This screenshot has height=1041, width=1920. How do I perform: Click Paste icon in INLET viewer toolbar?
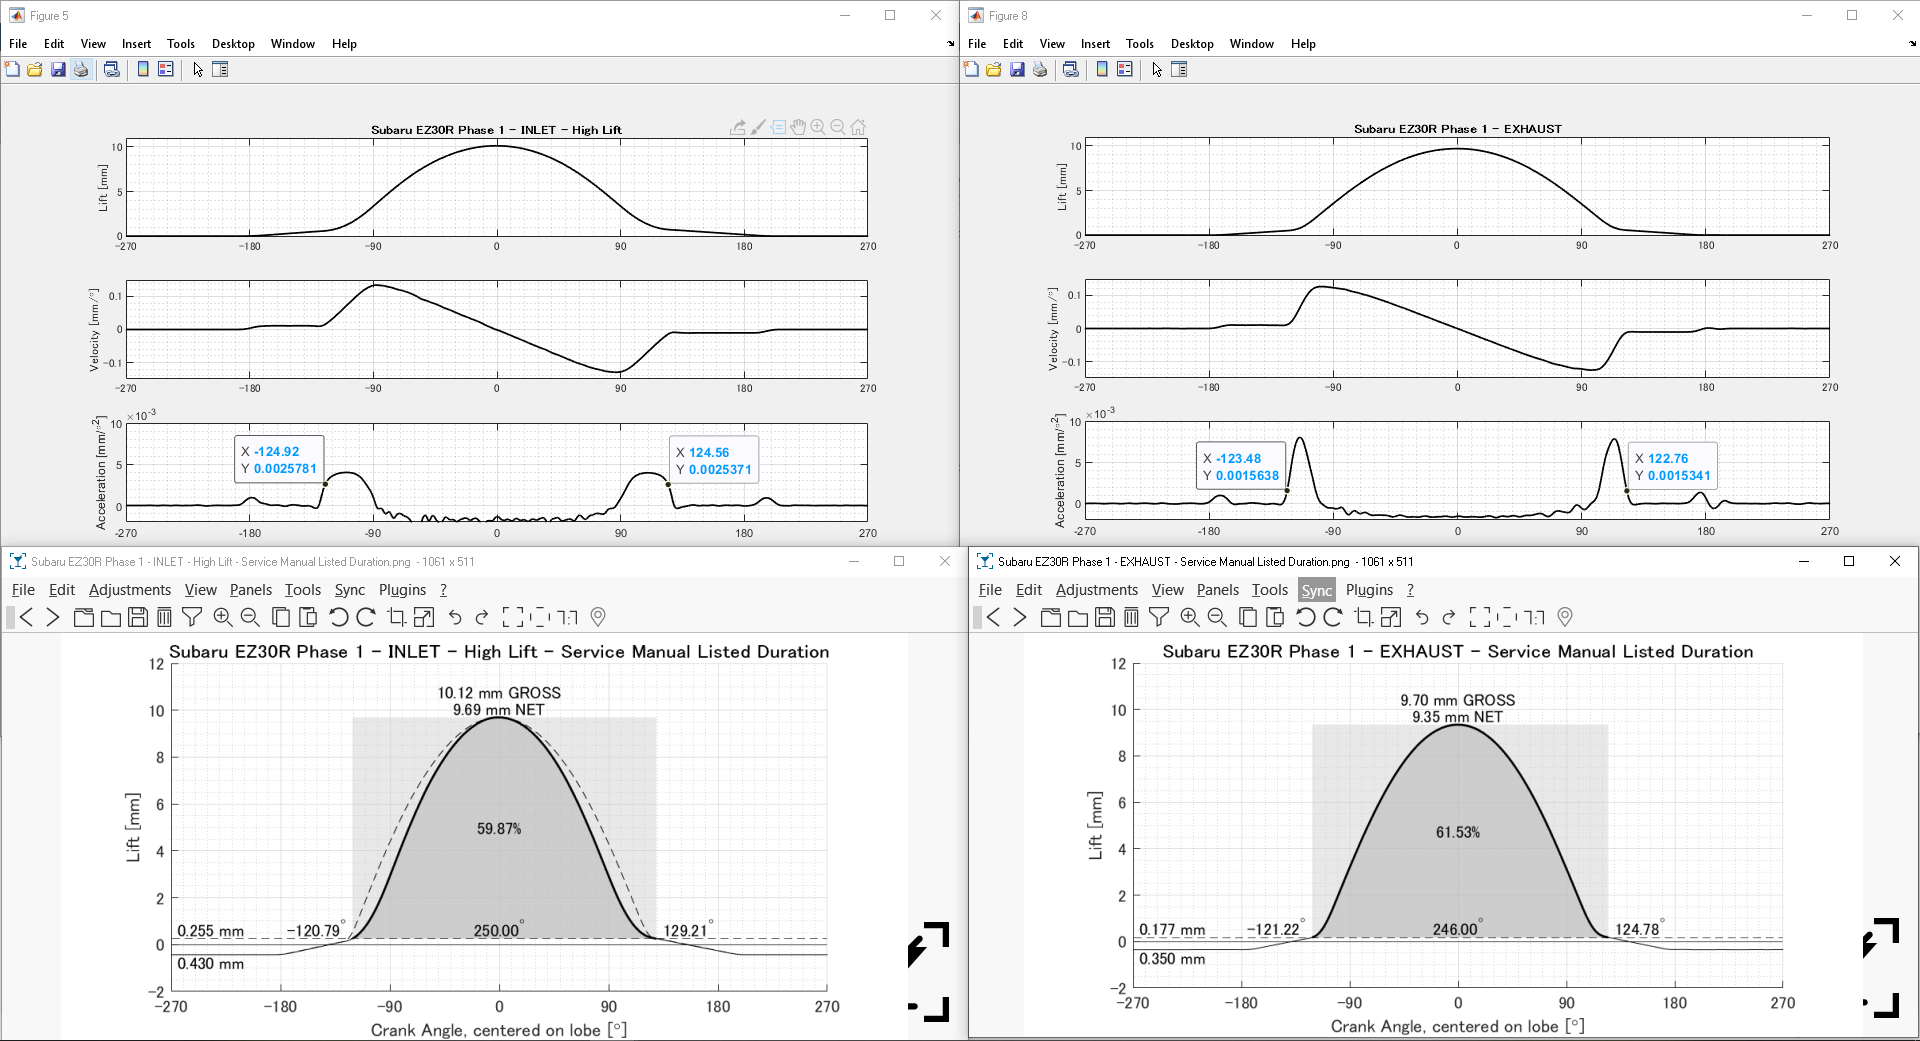[x=308, y=617]
